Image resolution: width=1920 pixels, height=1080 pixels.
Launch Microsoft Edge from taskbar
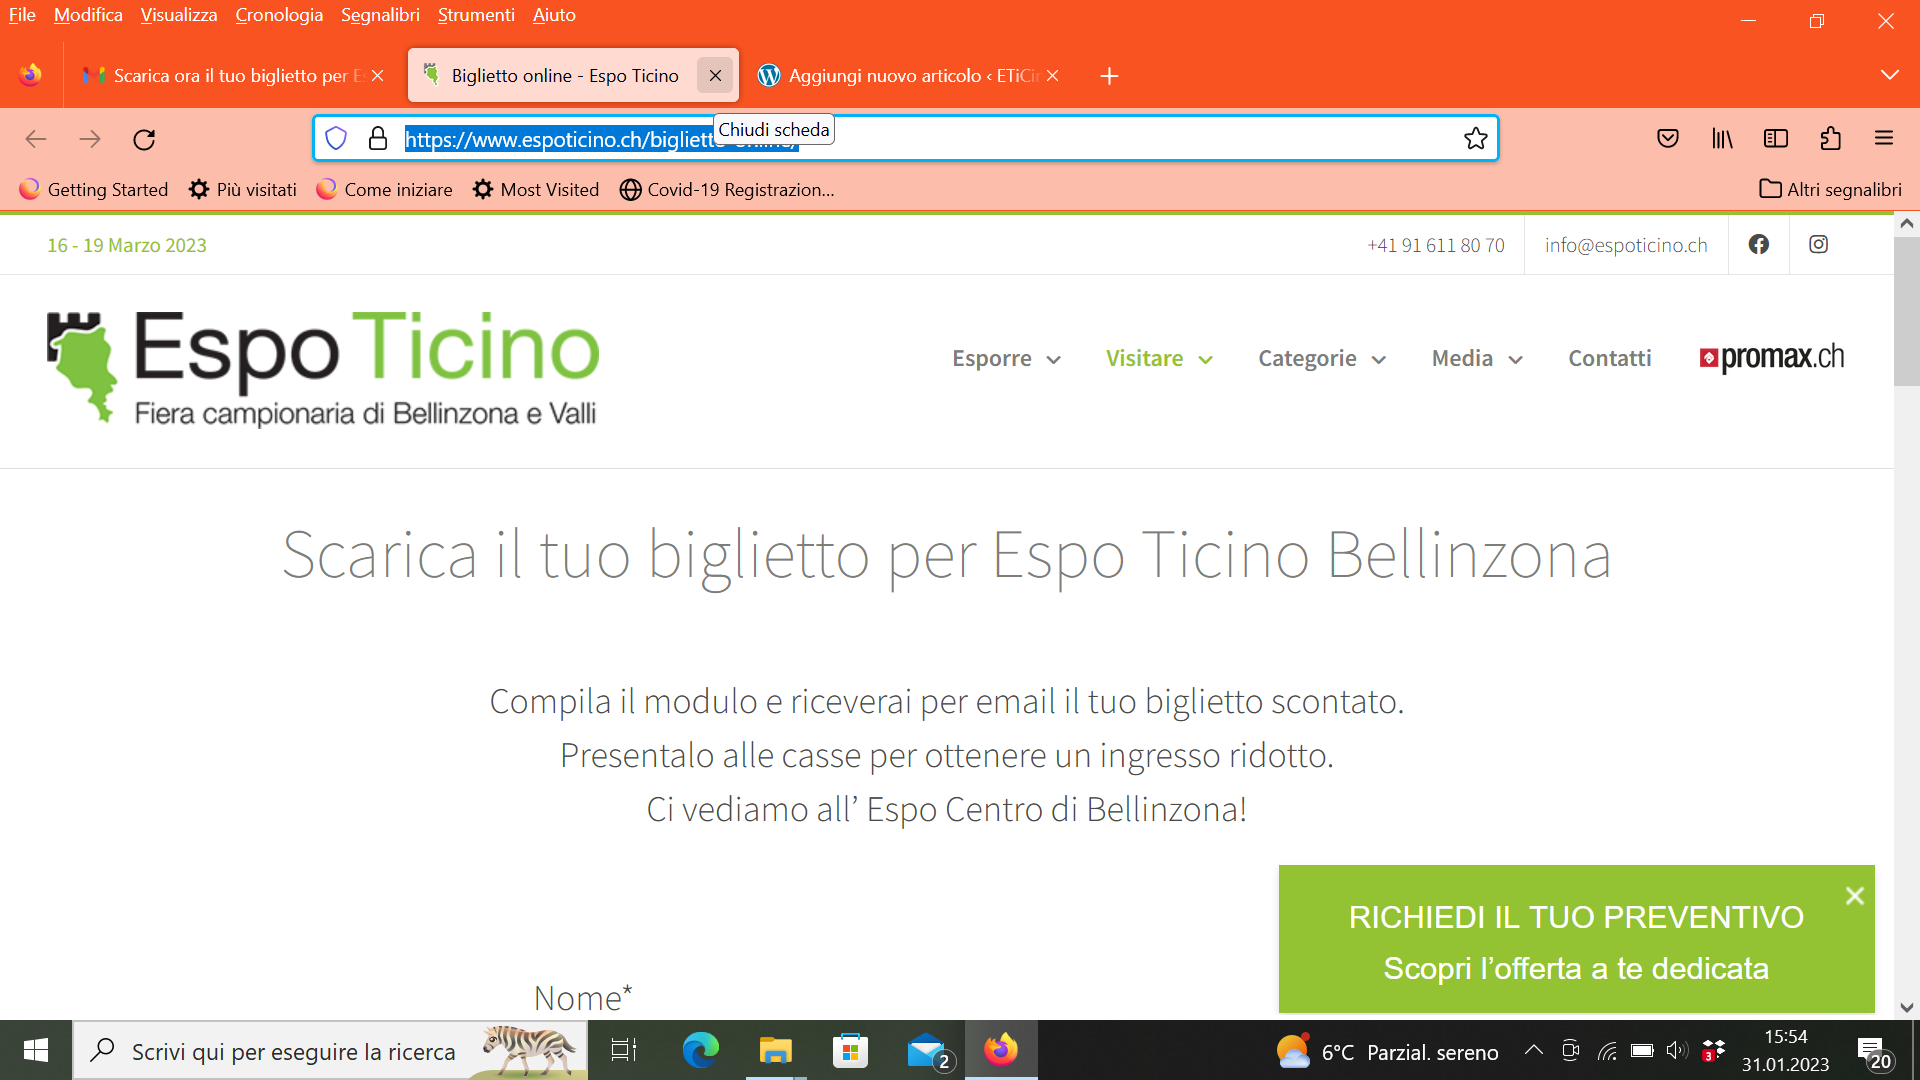(x=700, y=1050)
